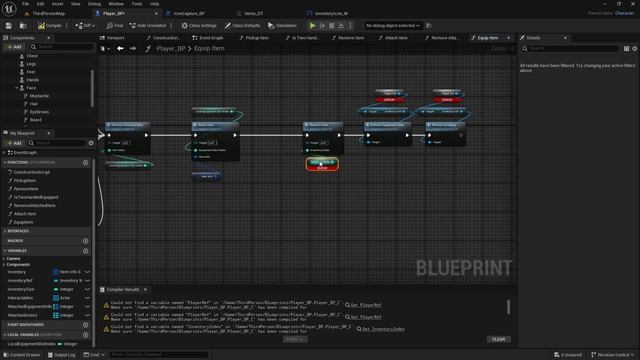Open Class Settings
The height and width of the screenshot is (360, 640).
click(x=199, y=25)
